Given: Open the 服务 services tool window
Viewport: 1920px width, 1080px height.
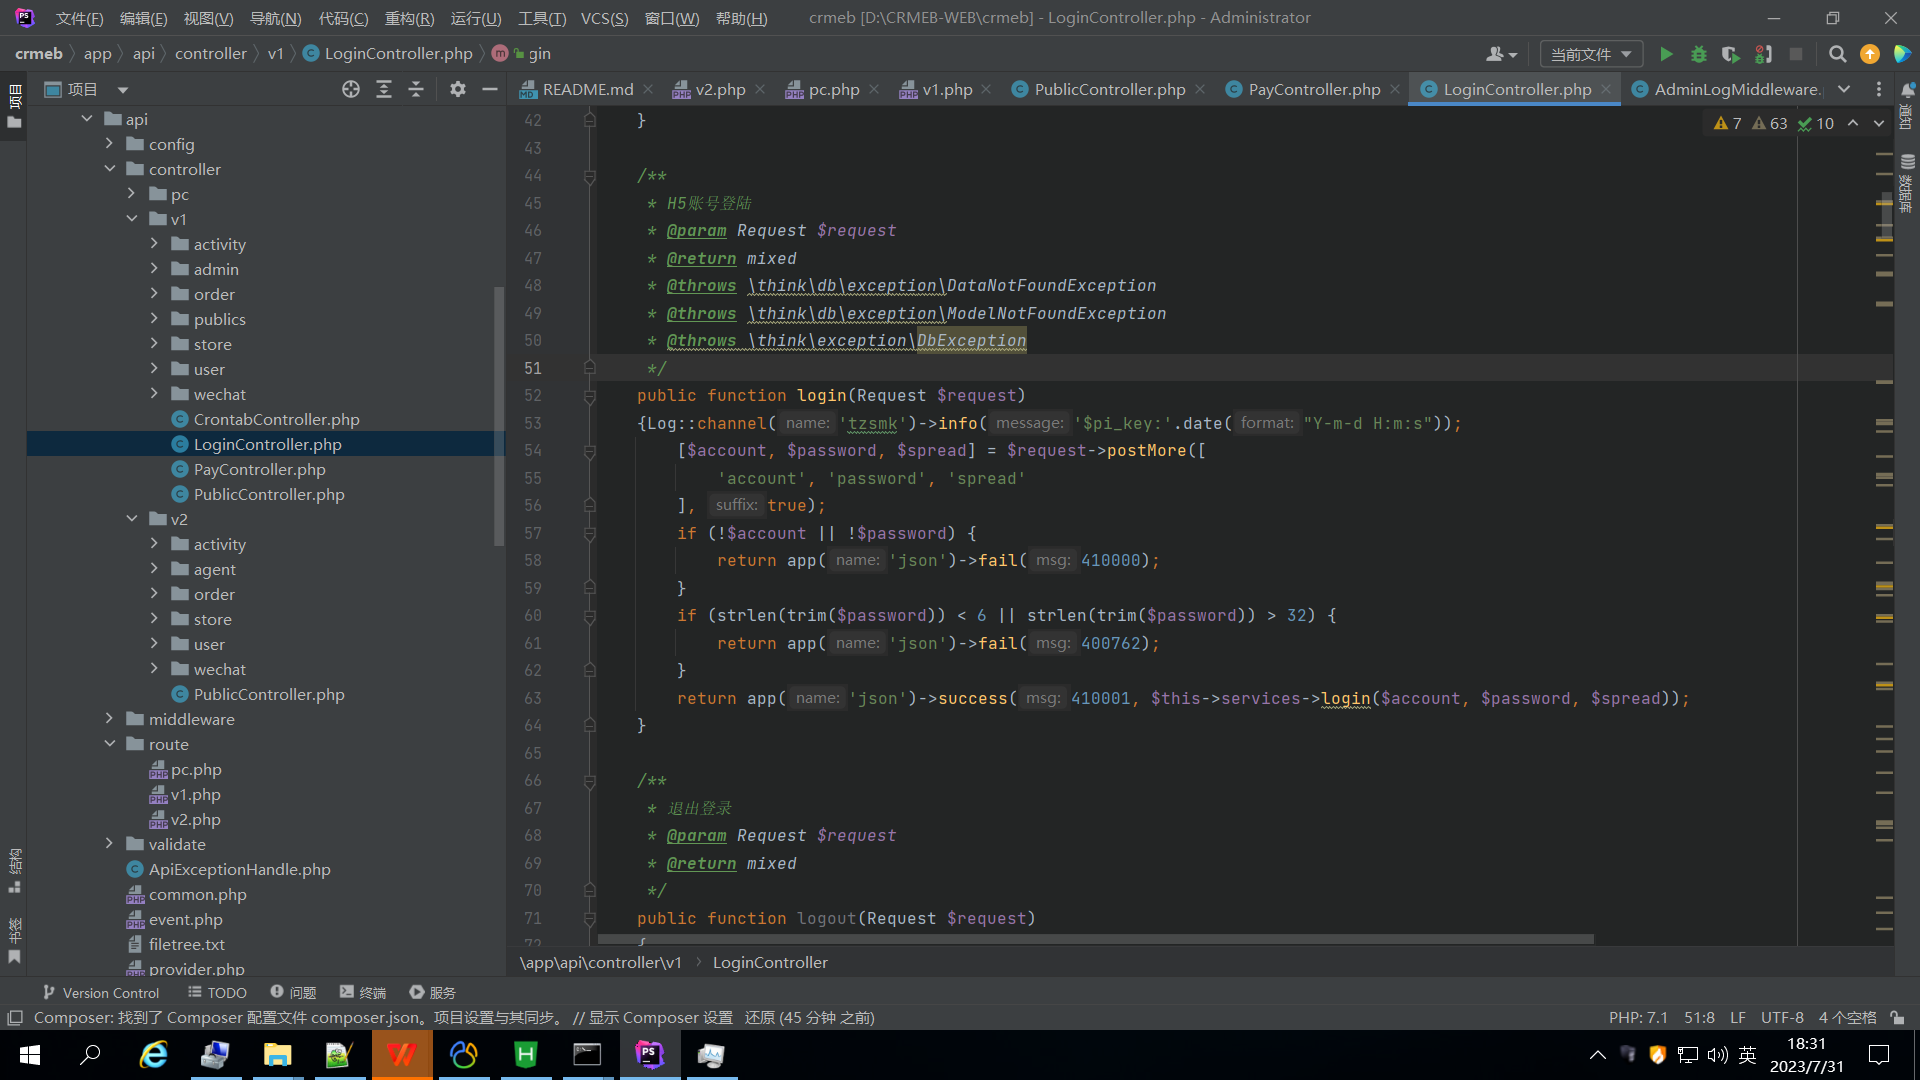Looking at the screenshot, I should (x=432, y=992).
